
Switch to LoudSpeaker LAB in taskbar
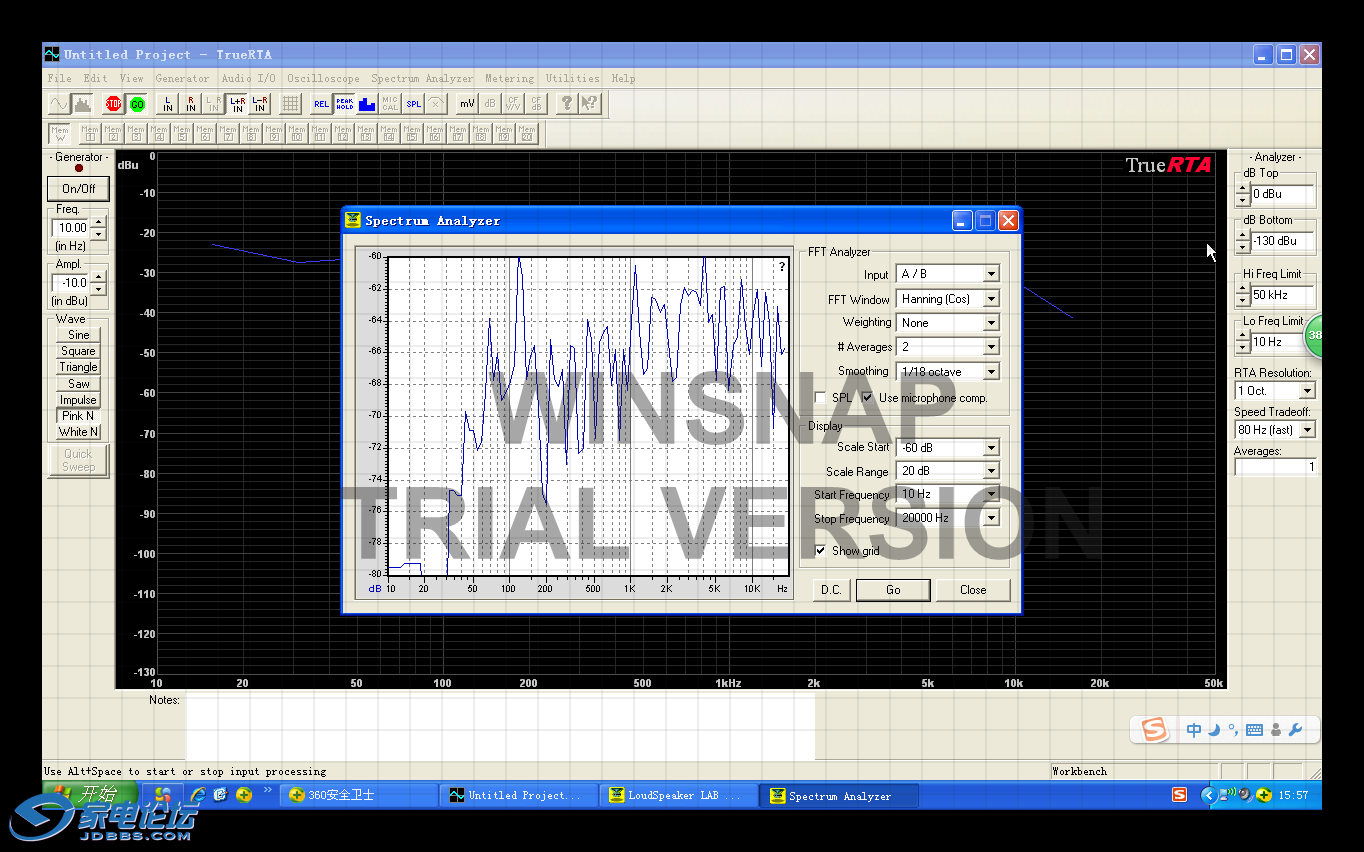(x=678, y=795)
